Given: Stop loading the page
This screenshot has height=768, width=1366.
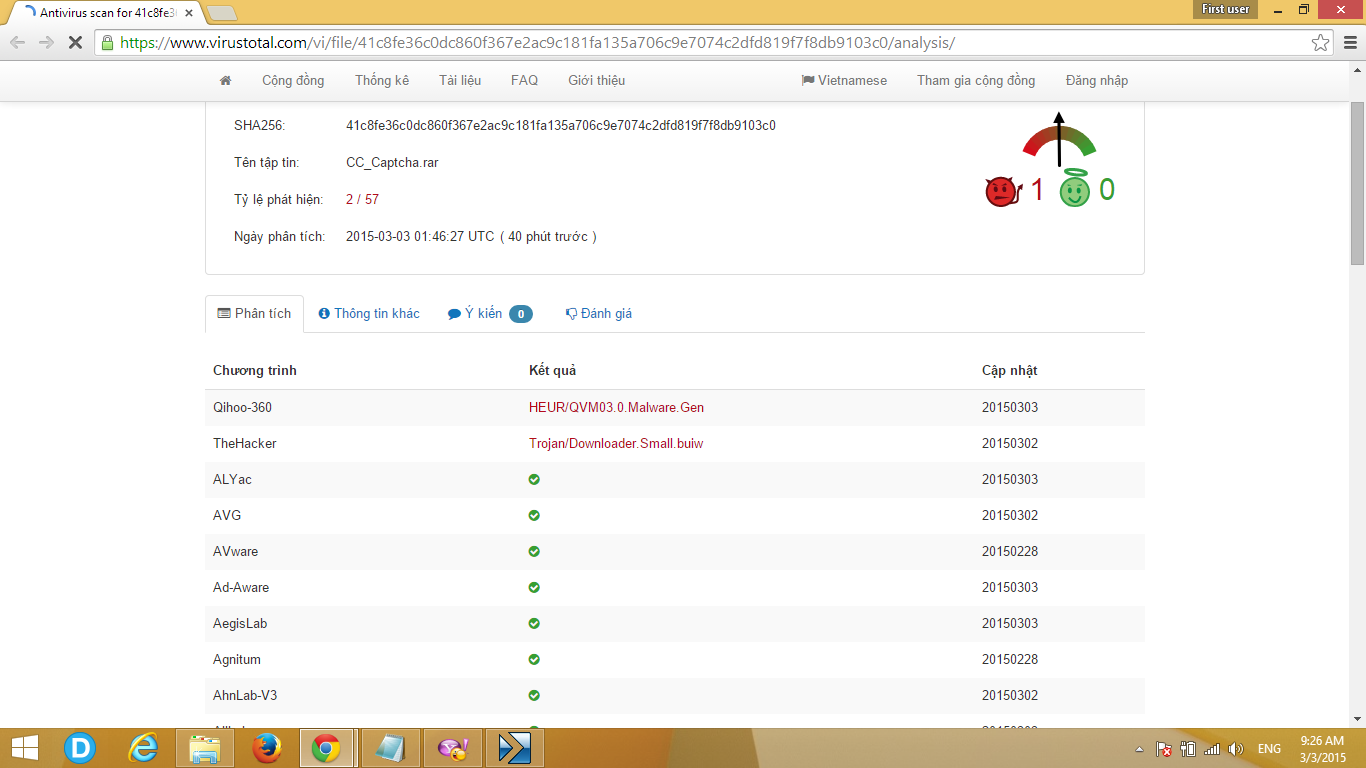Looking at the screenshot, I should point(75,42).
